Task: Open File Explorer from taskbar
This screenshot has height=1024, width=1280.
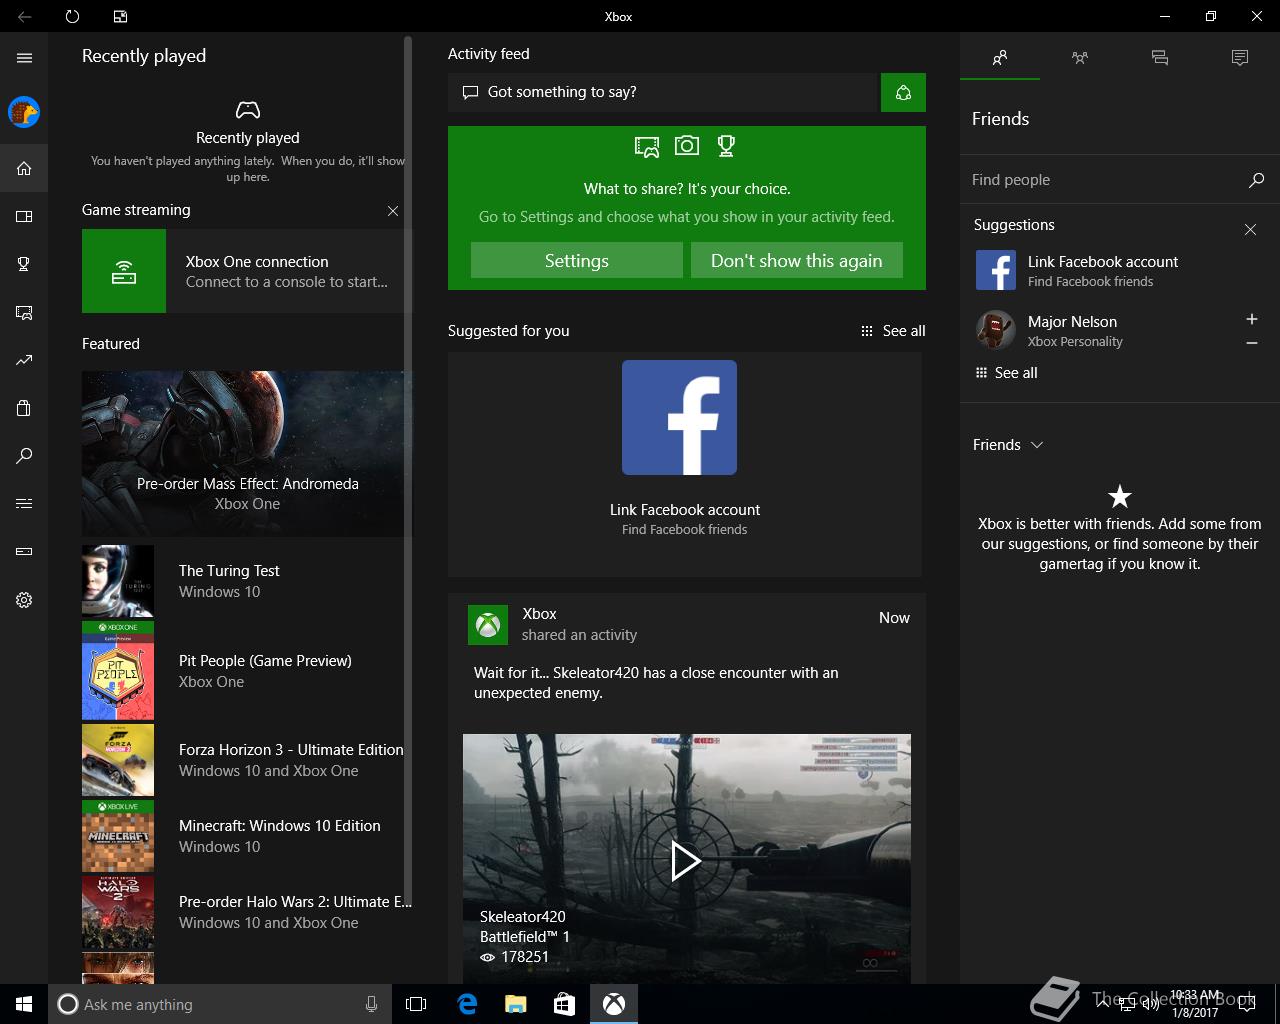Action: (515, 1004)
